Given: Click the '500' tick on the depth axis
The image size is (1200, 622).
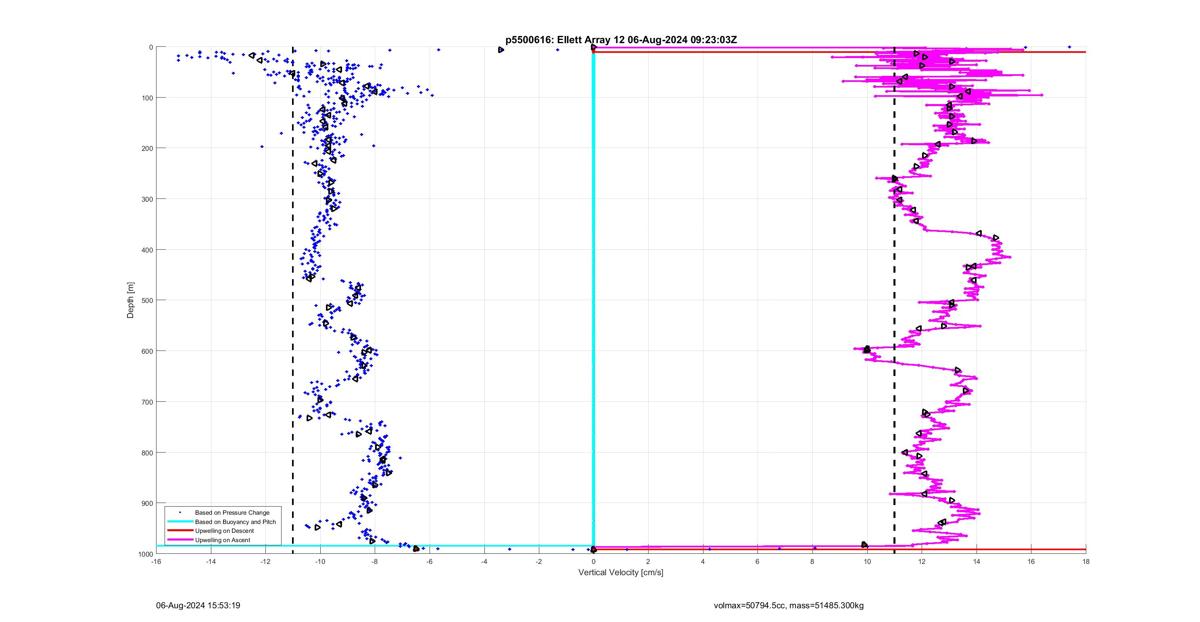Looking at the screenshot, I should [x=145, y=300].
